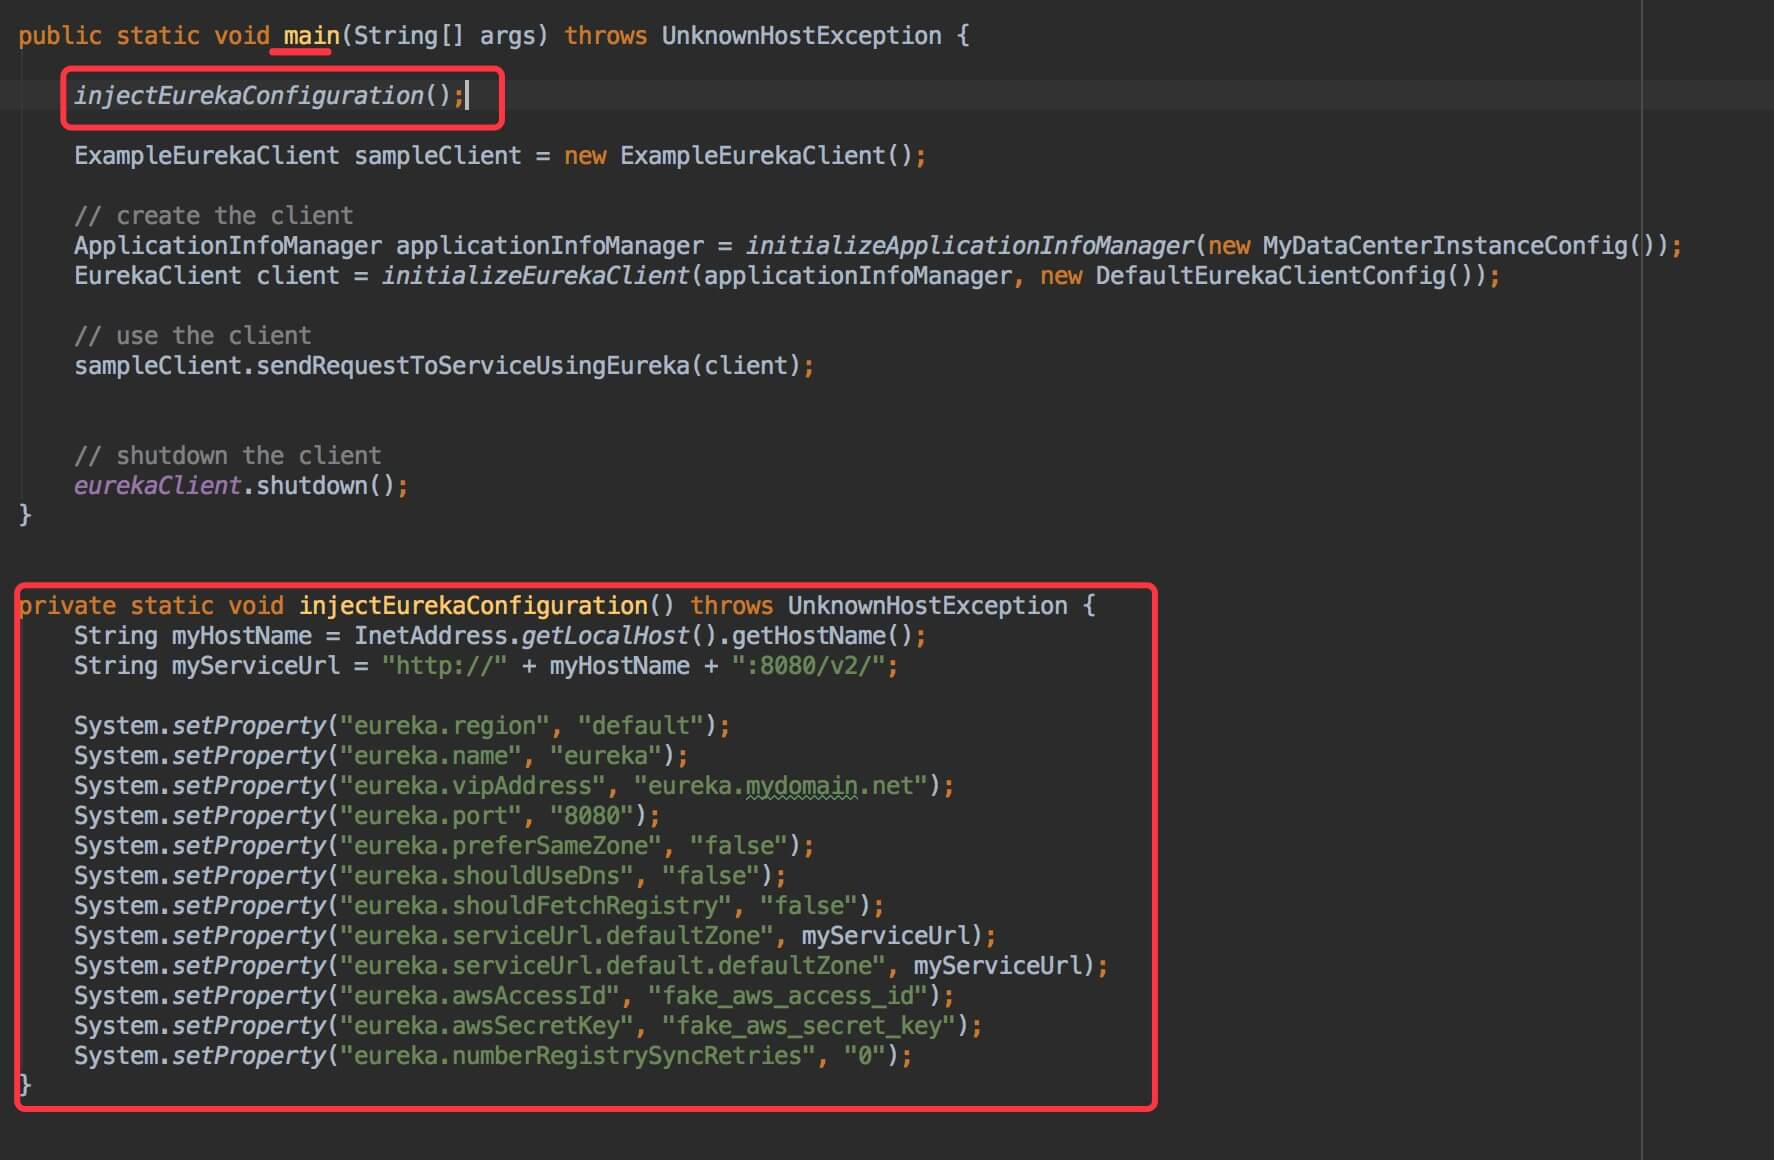Click "sendRequestToServiceUsingEureka" method call
The width and height of the screenshot is (1774, 1160).
point(473,366)
